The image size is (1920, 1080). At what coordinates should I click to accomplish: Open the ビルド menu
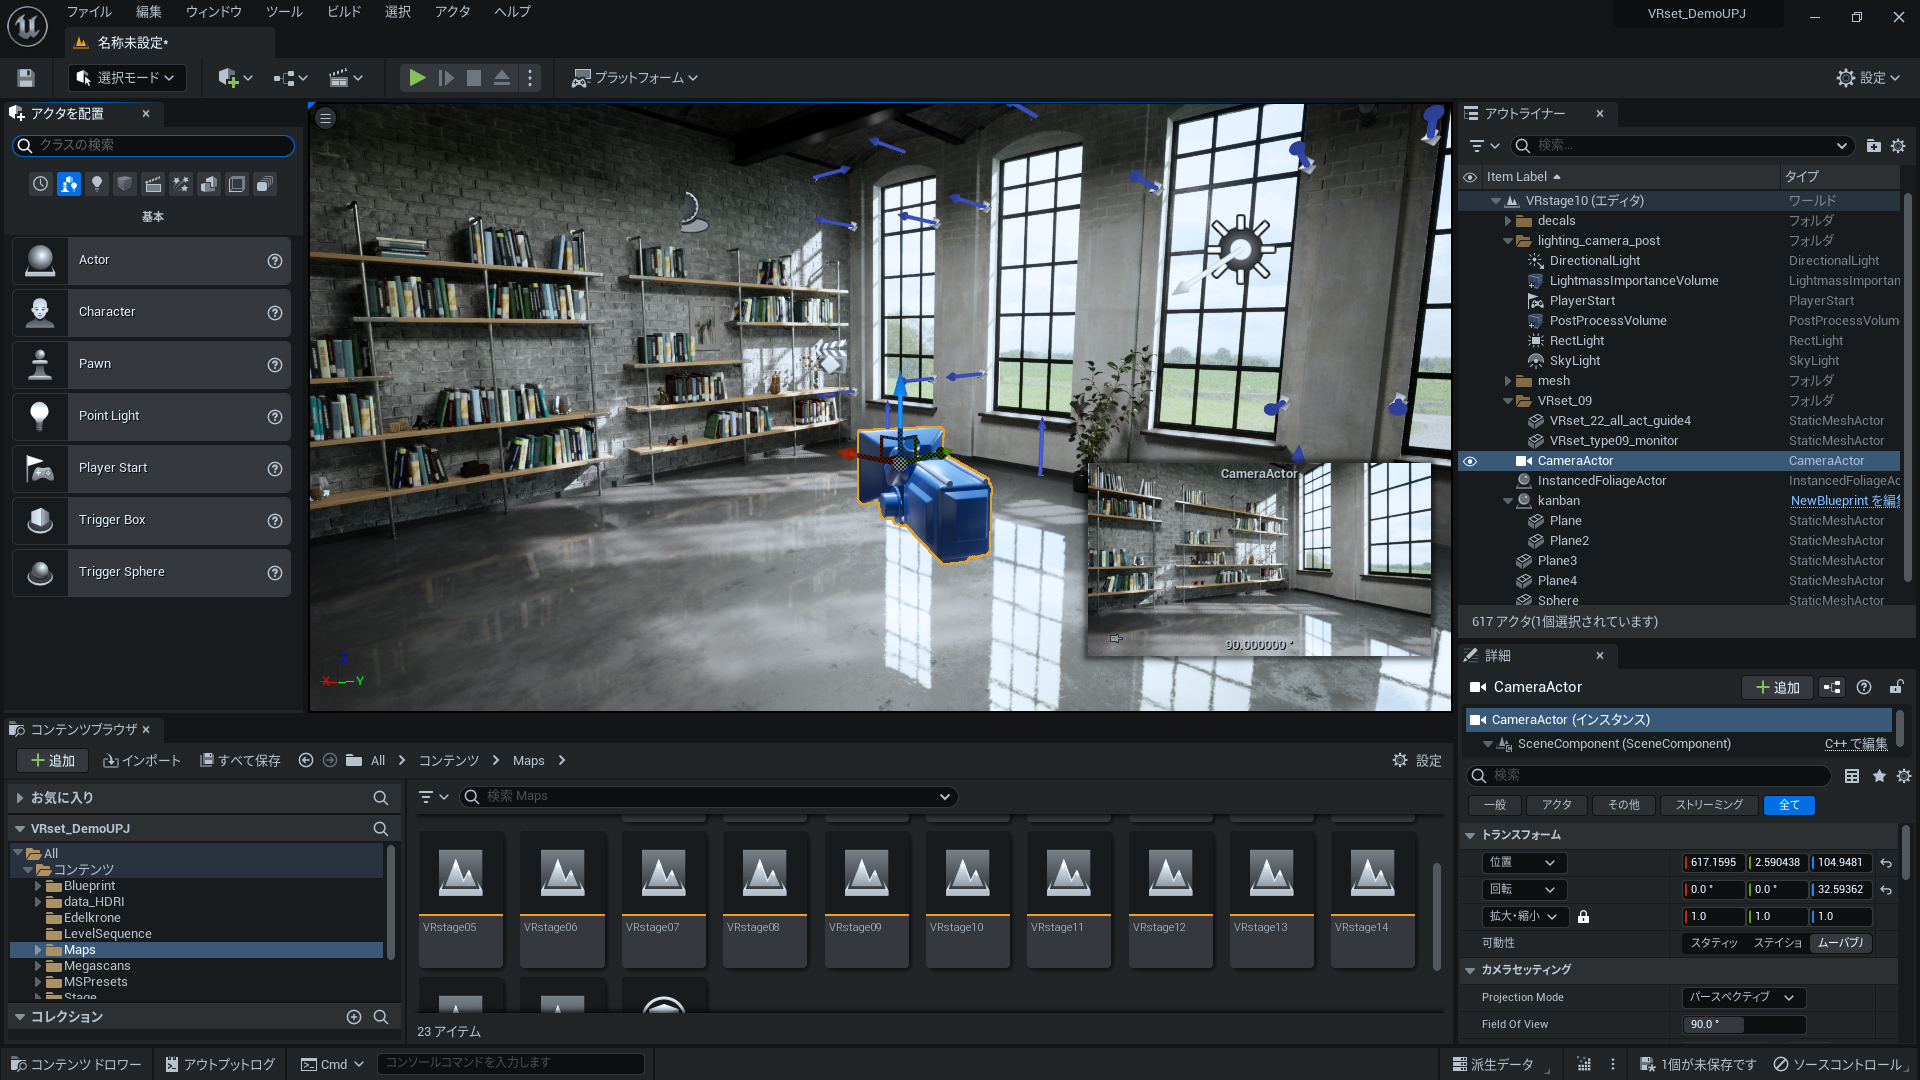(344, 12)
